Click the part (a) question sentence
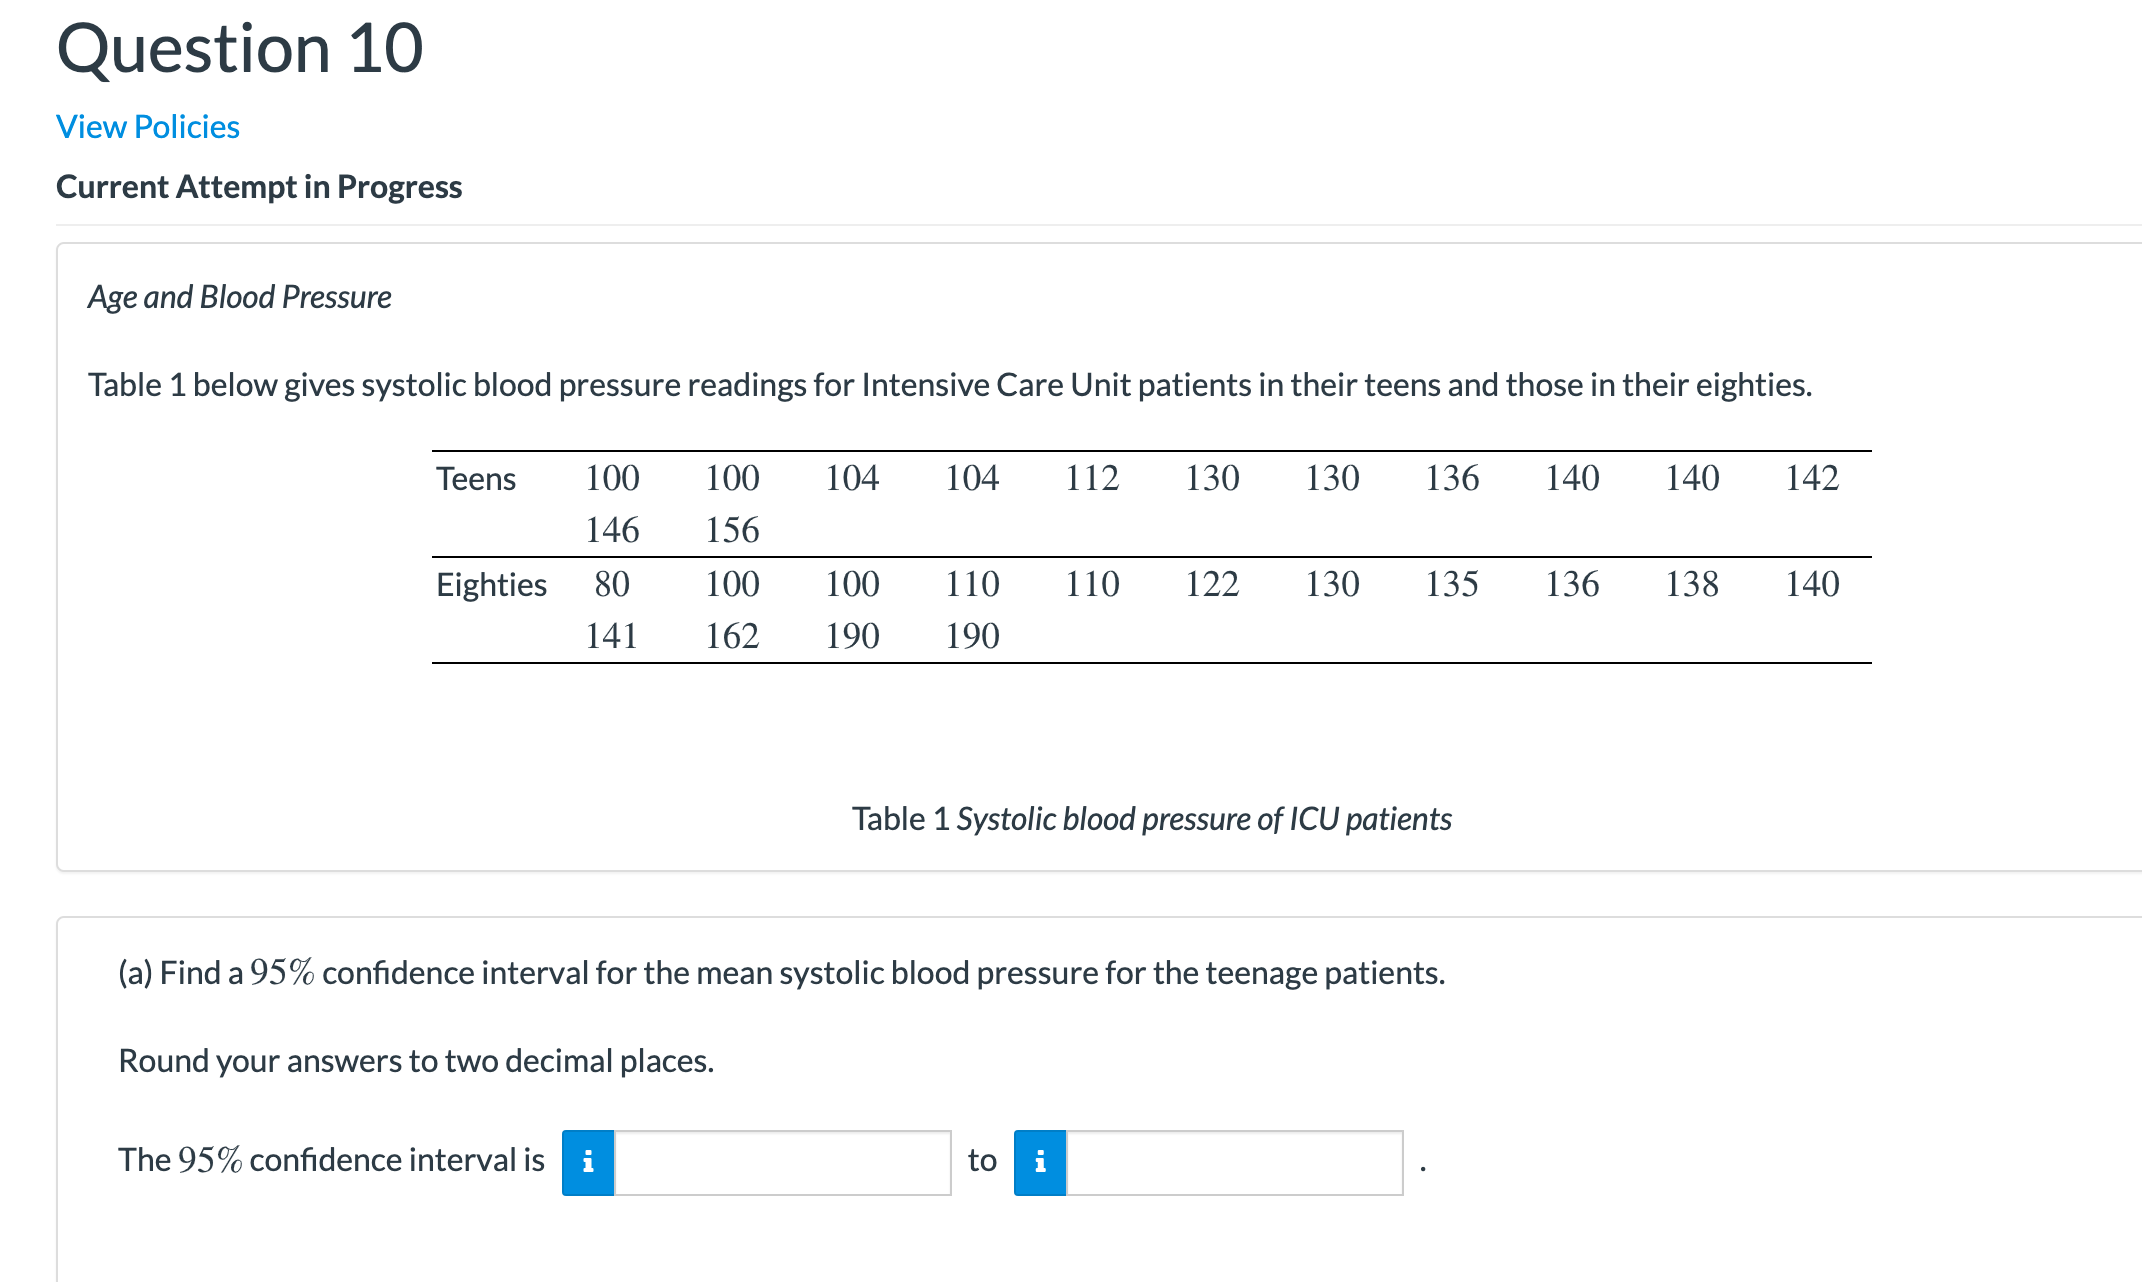Image resolution: width=2142 pixels, height=1282 pixels. pos(782,973)
